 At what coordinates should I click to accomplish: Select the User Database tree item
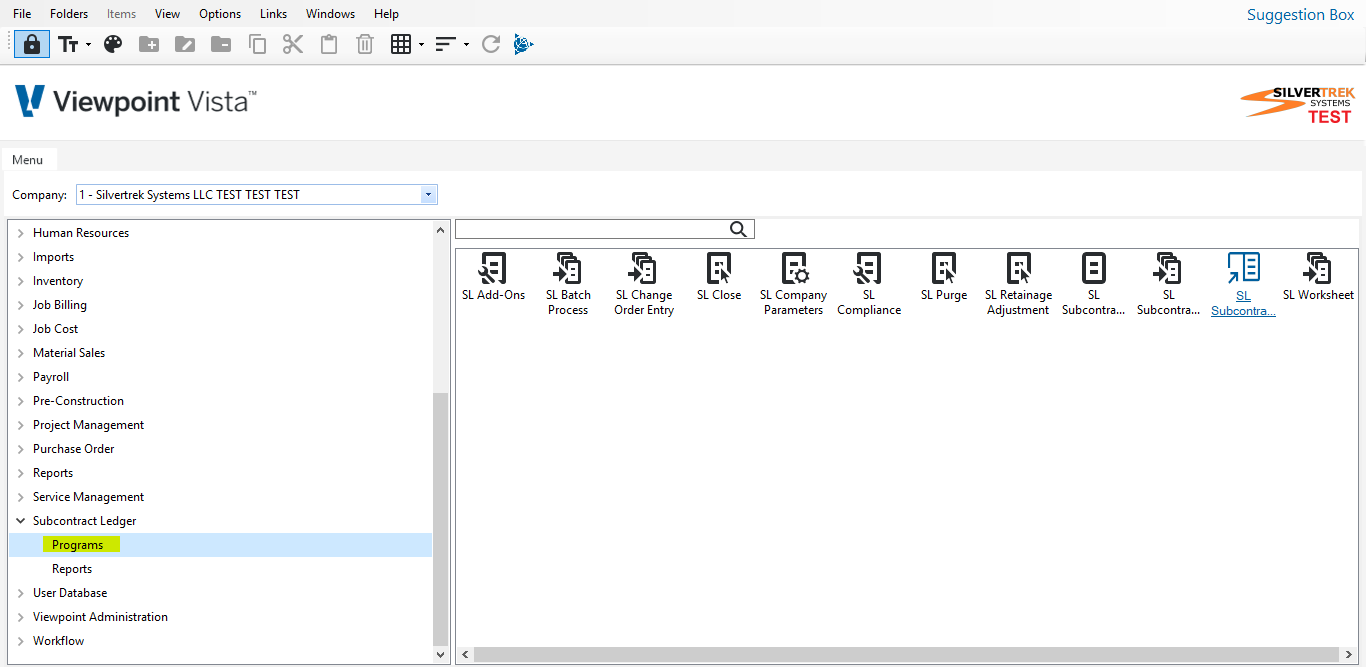[70, 593]
